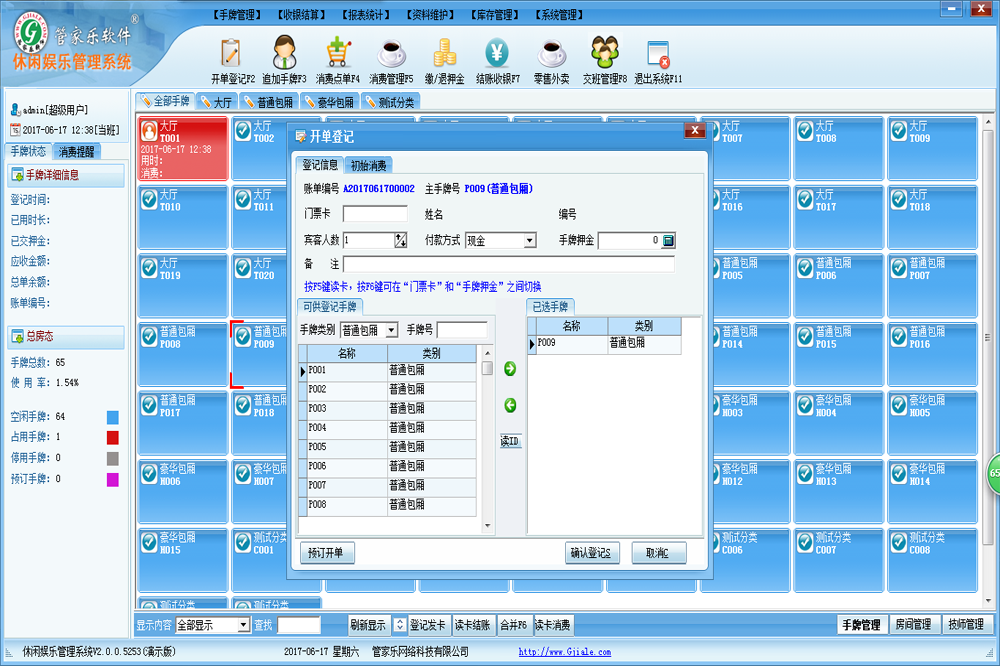Click the 退出系统F11 icon
The height and width of the screenshot is (666, 1000).
tap(658, 61)
